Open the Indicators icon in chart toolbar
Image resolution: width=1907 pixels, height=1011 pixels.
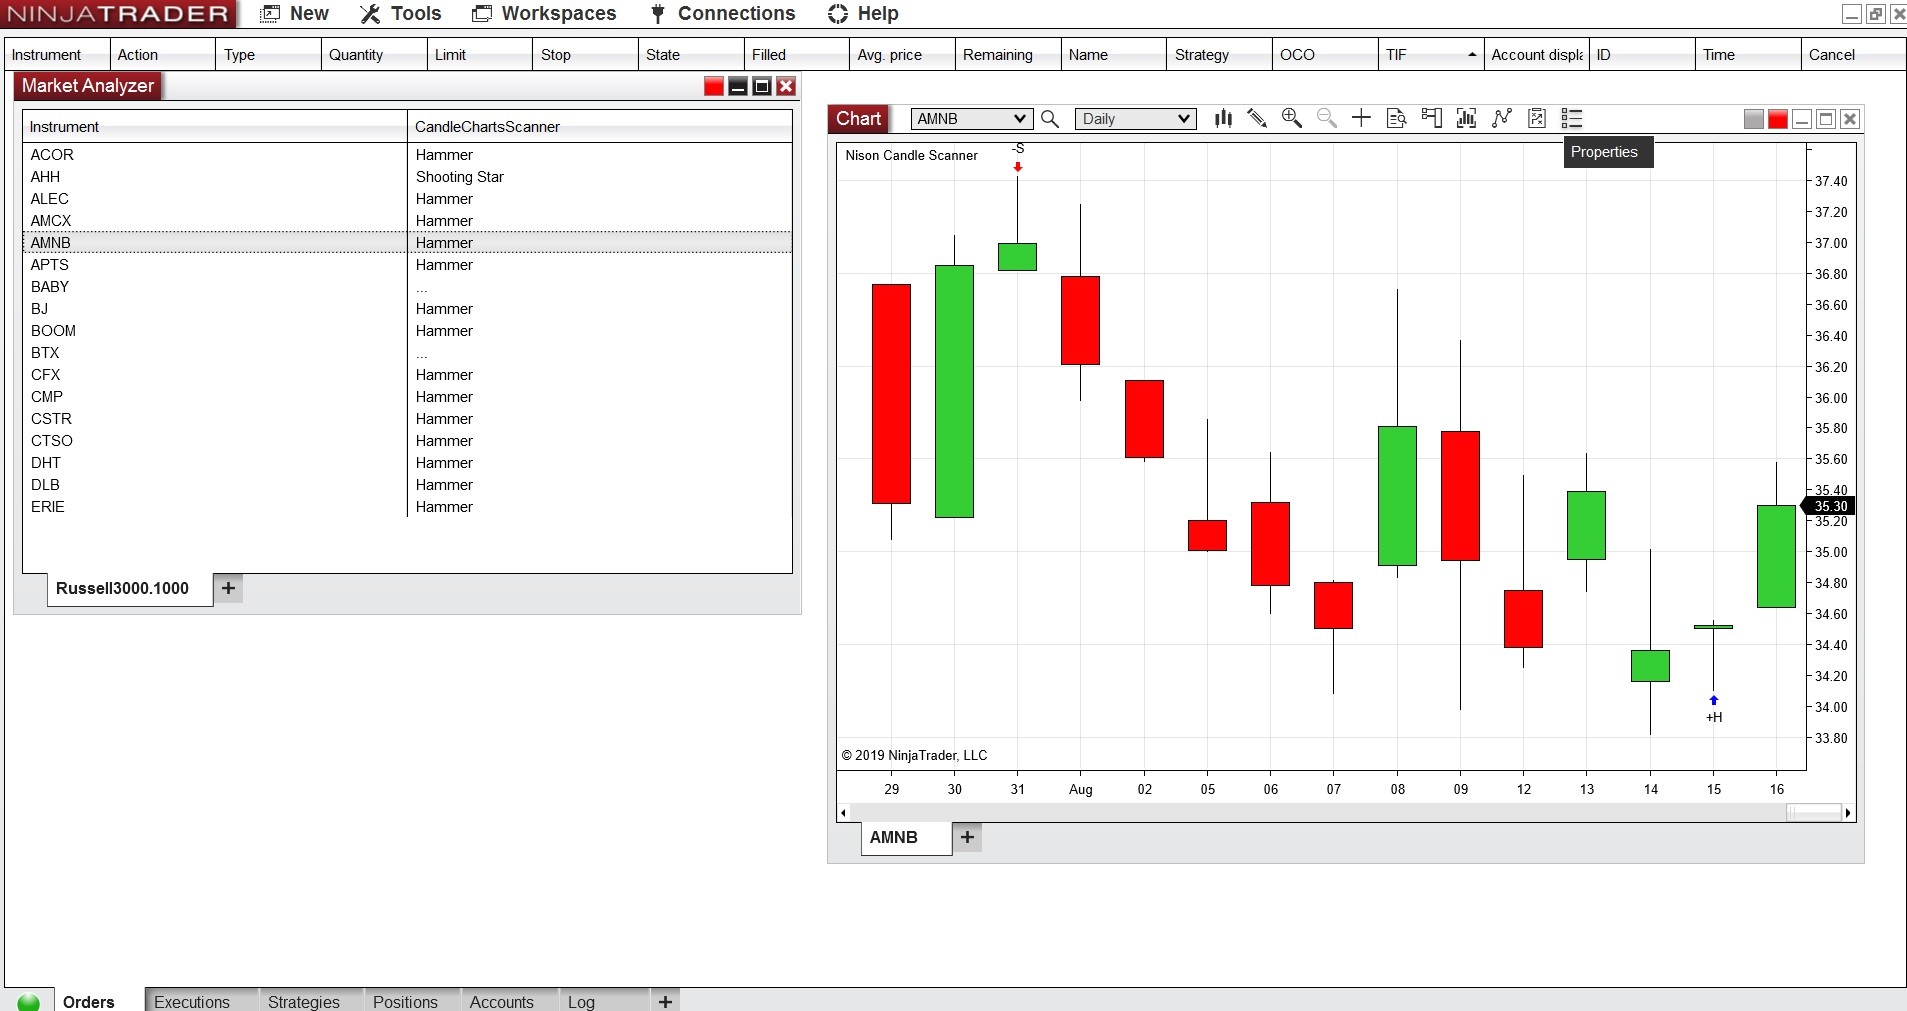[x=1467, y=119]
